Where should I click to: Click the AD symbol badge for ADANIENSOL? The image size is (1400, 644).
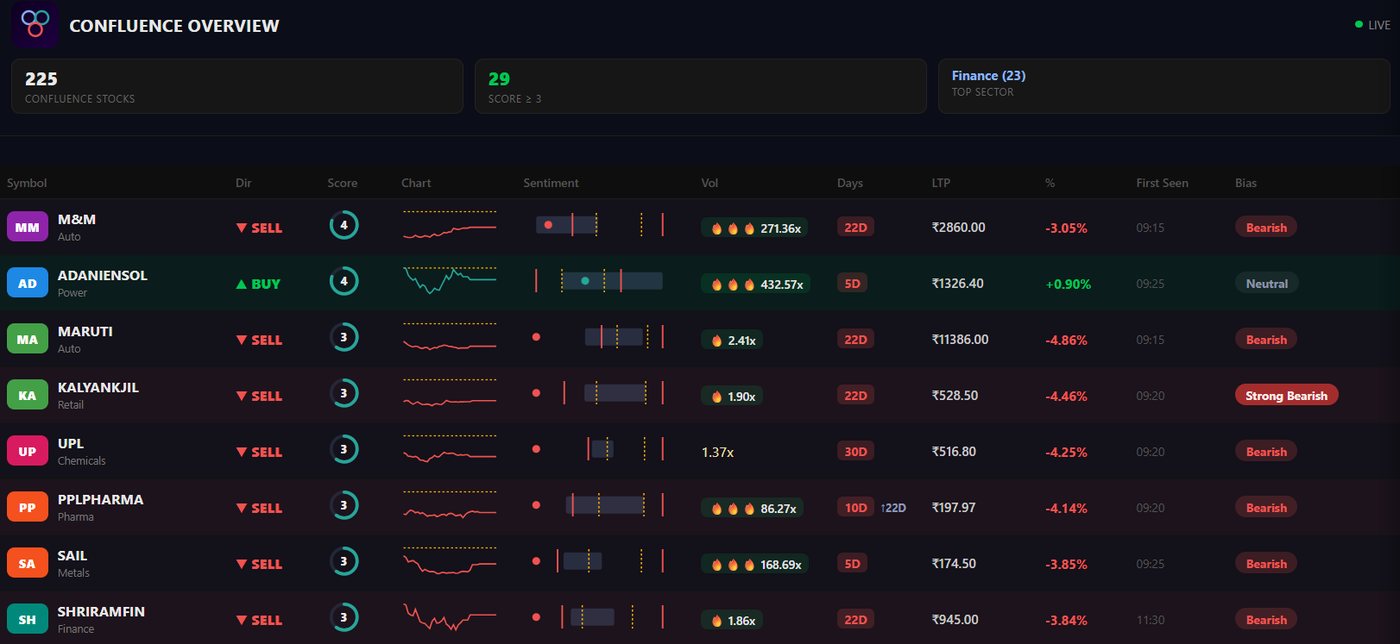27,283
